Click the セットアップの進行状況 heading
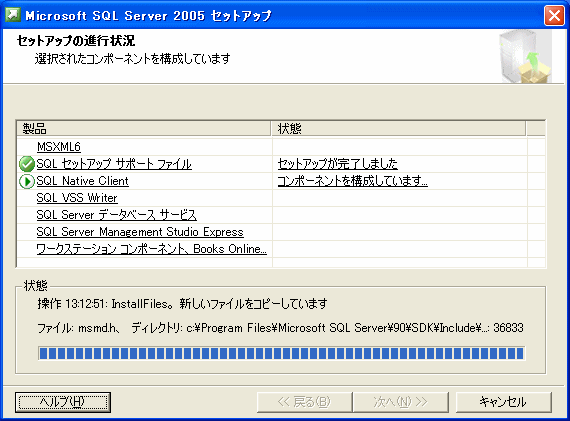 76,41
